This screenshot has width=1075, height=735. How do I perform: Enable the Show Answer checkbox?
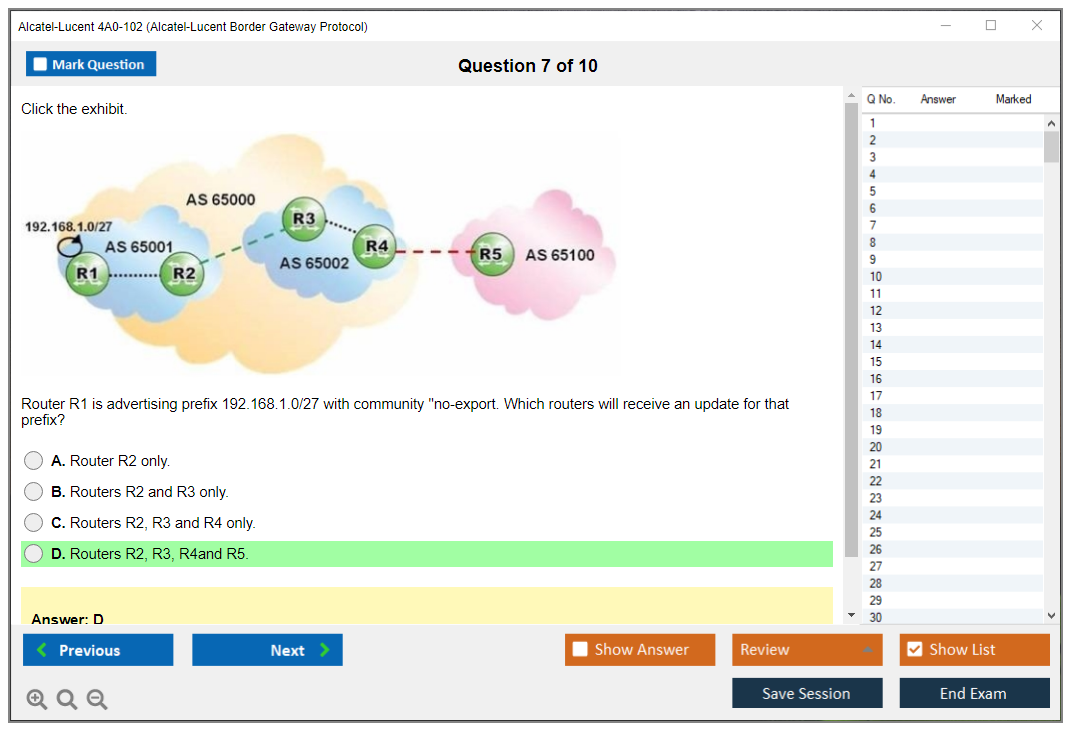pyautogui.click(x=580, y=650)
